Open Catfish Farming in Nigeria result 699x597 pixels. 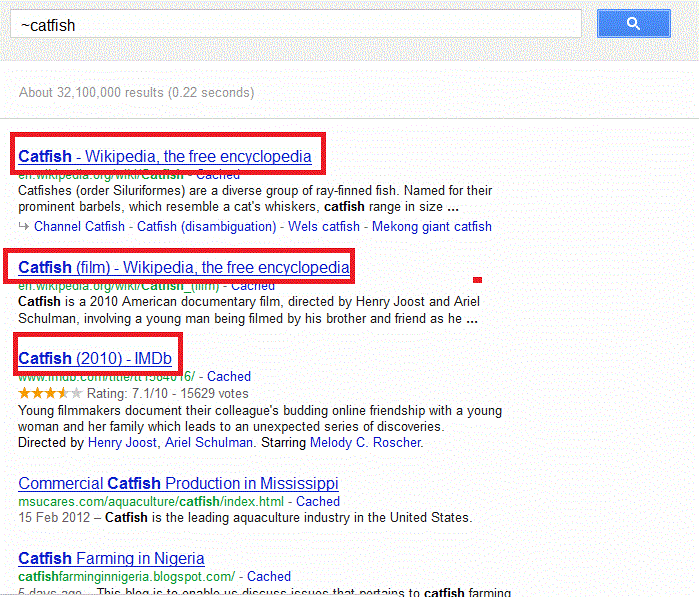tap(111, 558)
